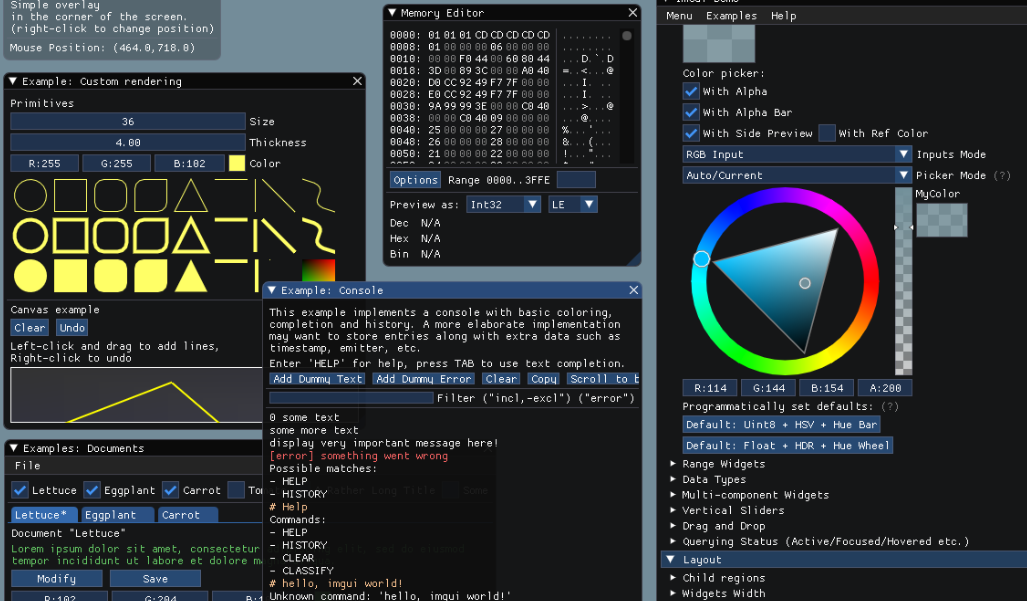Switch to the Eggplant document tab

pyautogui.click(x=118, y=515)
